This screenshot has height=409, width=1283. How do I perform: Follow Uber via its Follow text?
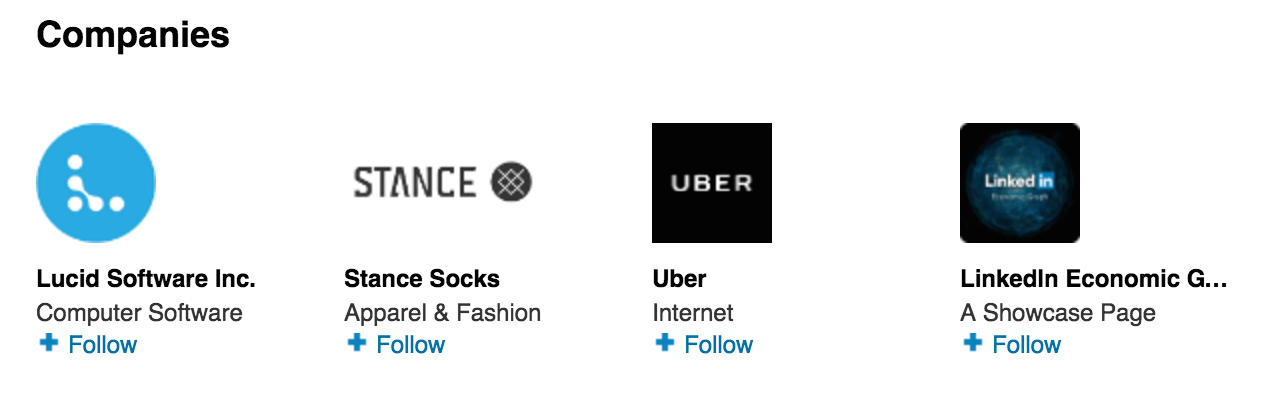coord(719,344)
